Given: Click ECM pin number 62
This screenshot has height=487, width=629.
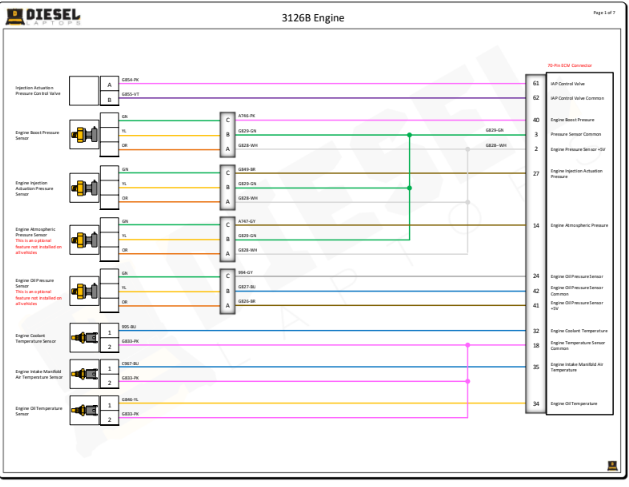Looking at the screenshot, I should 536,98.
